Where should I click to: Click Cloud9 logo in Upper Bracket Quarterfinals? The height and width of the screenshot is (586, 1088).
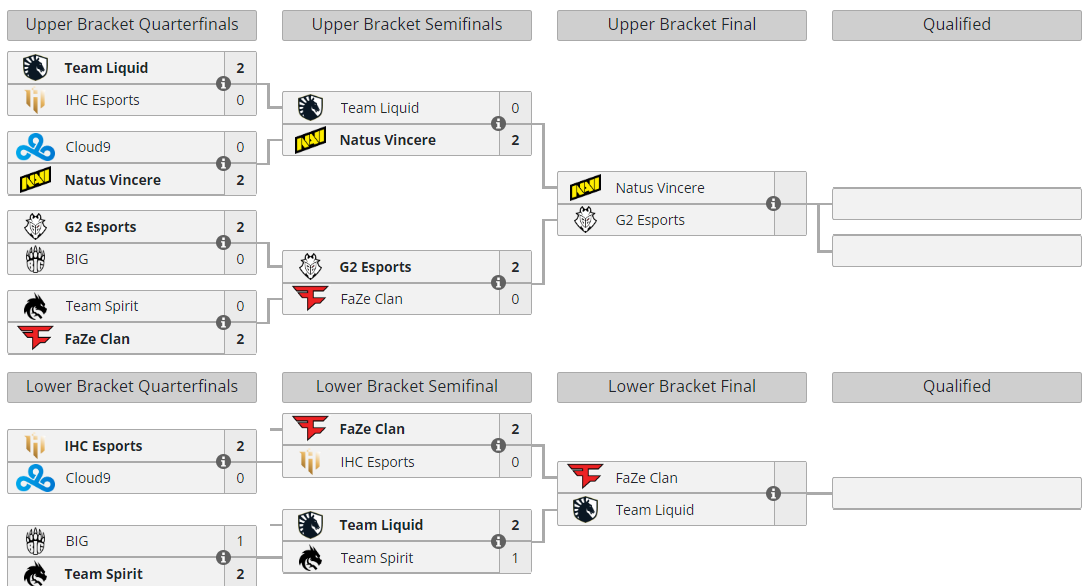[x=35, y=147]
